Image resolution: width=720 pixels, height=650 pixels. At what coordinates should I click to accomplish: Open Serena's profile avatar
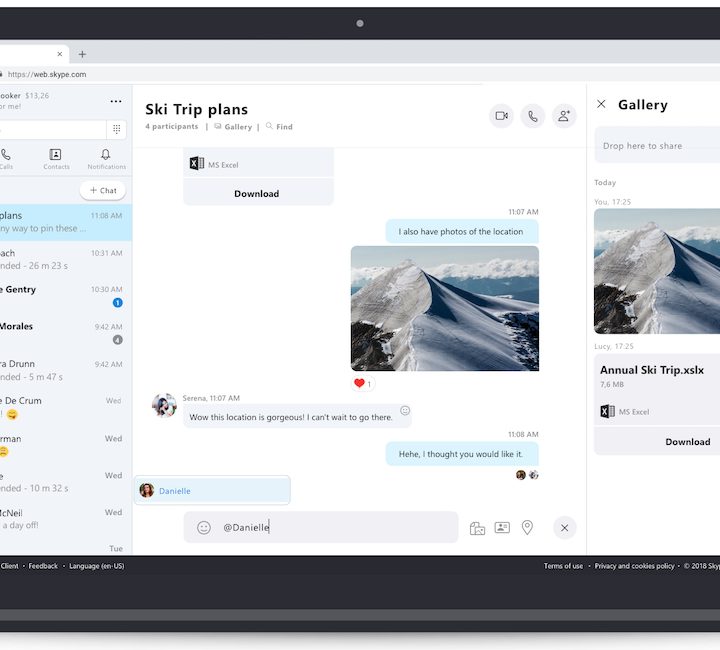click(x=164, y=405)
